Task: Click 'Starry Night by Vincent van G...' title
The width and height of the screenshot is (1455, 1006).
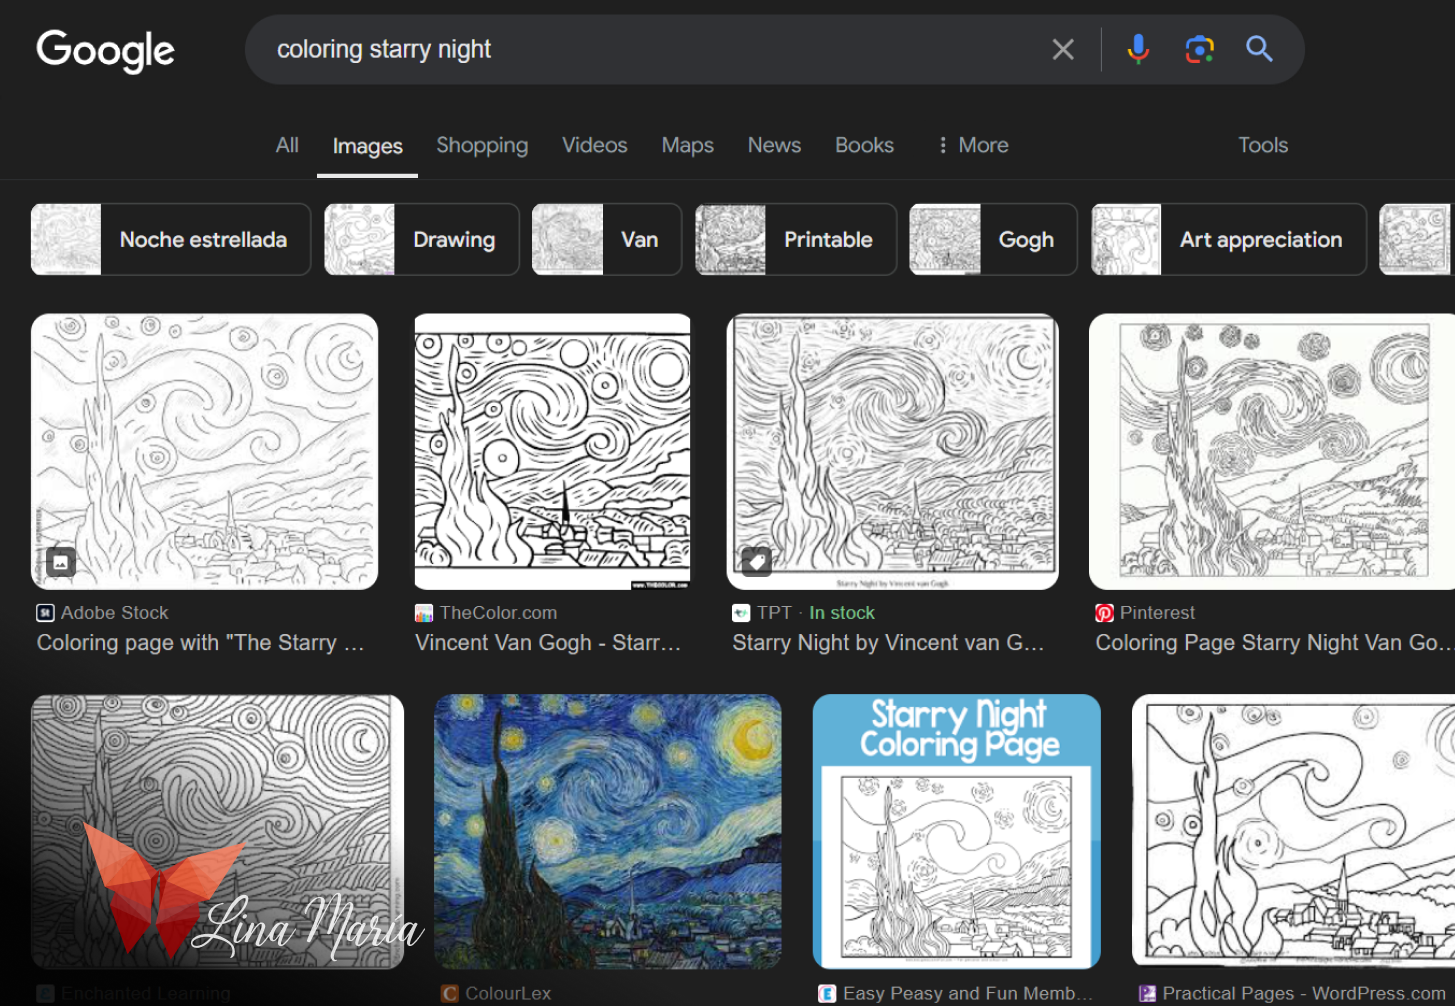Action: pos(889,643)
